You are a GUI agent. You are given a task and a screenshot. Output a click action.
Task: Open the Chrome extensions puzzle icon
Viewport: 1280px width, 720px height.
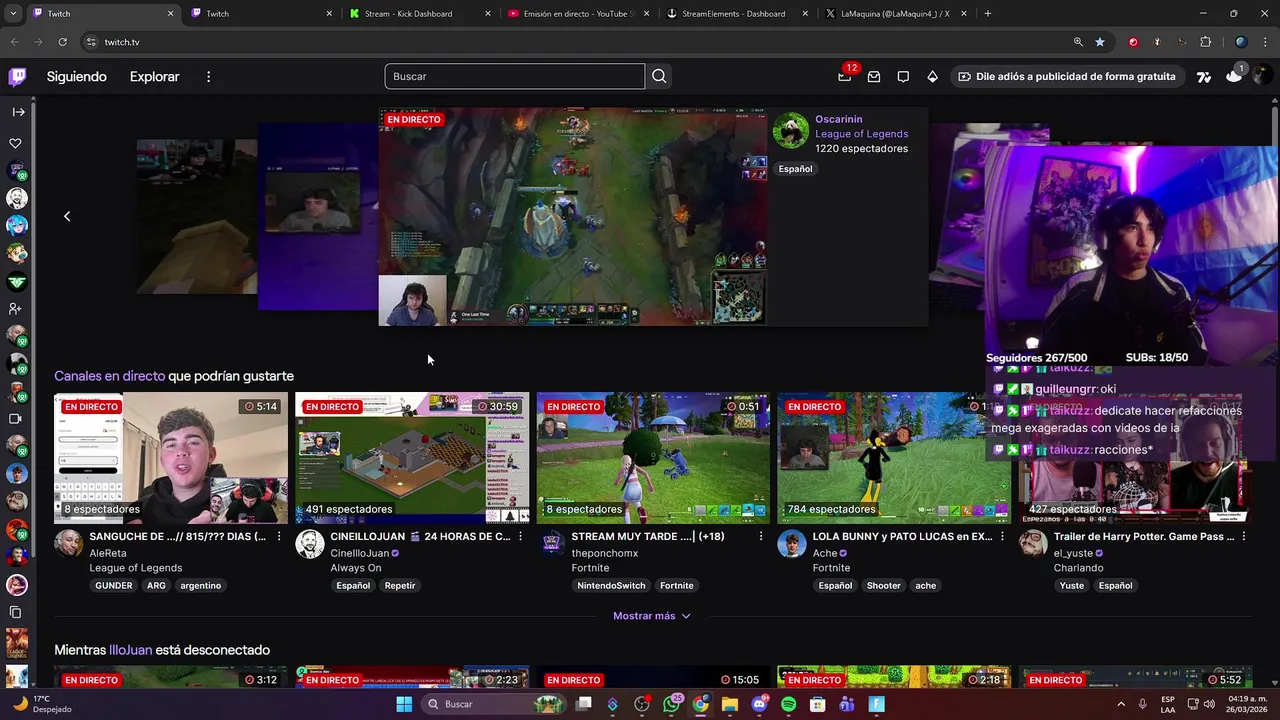(x=1205, y=42)
